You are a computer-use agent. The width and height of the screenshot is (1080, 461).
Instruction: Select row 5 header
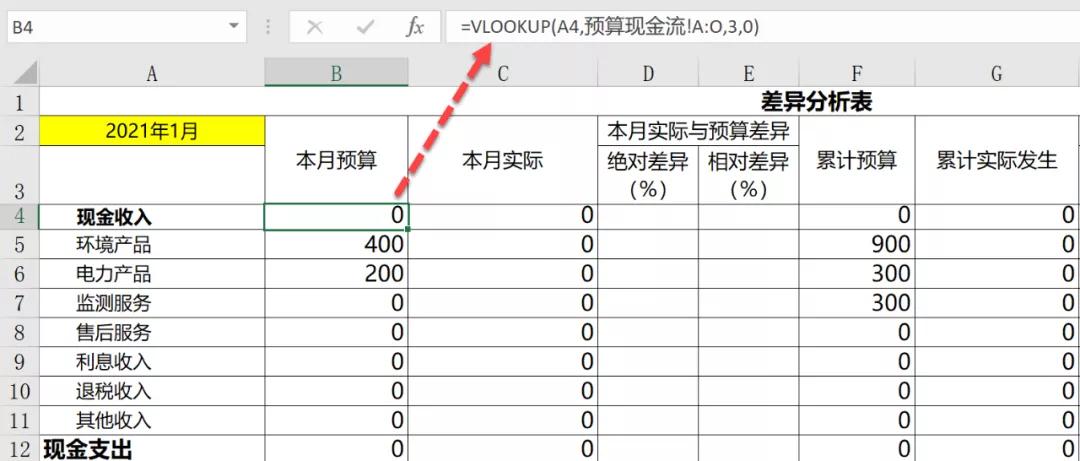click(x=19, y=245)
